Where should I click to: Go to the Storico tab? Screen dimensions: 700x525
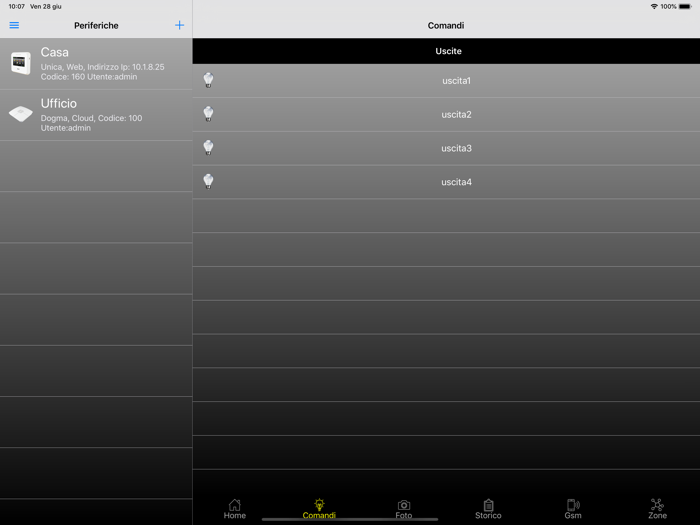pos(488,509)
